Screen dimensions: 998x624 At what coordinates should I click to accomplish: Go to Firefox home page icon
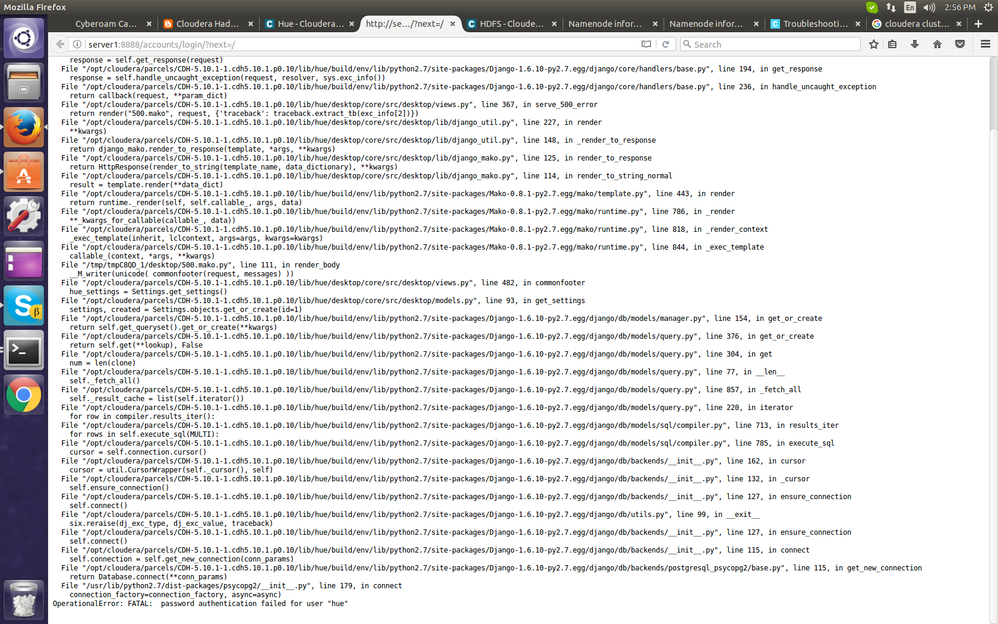[937, 44]
